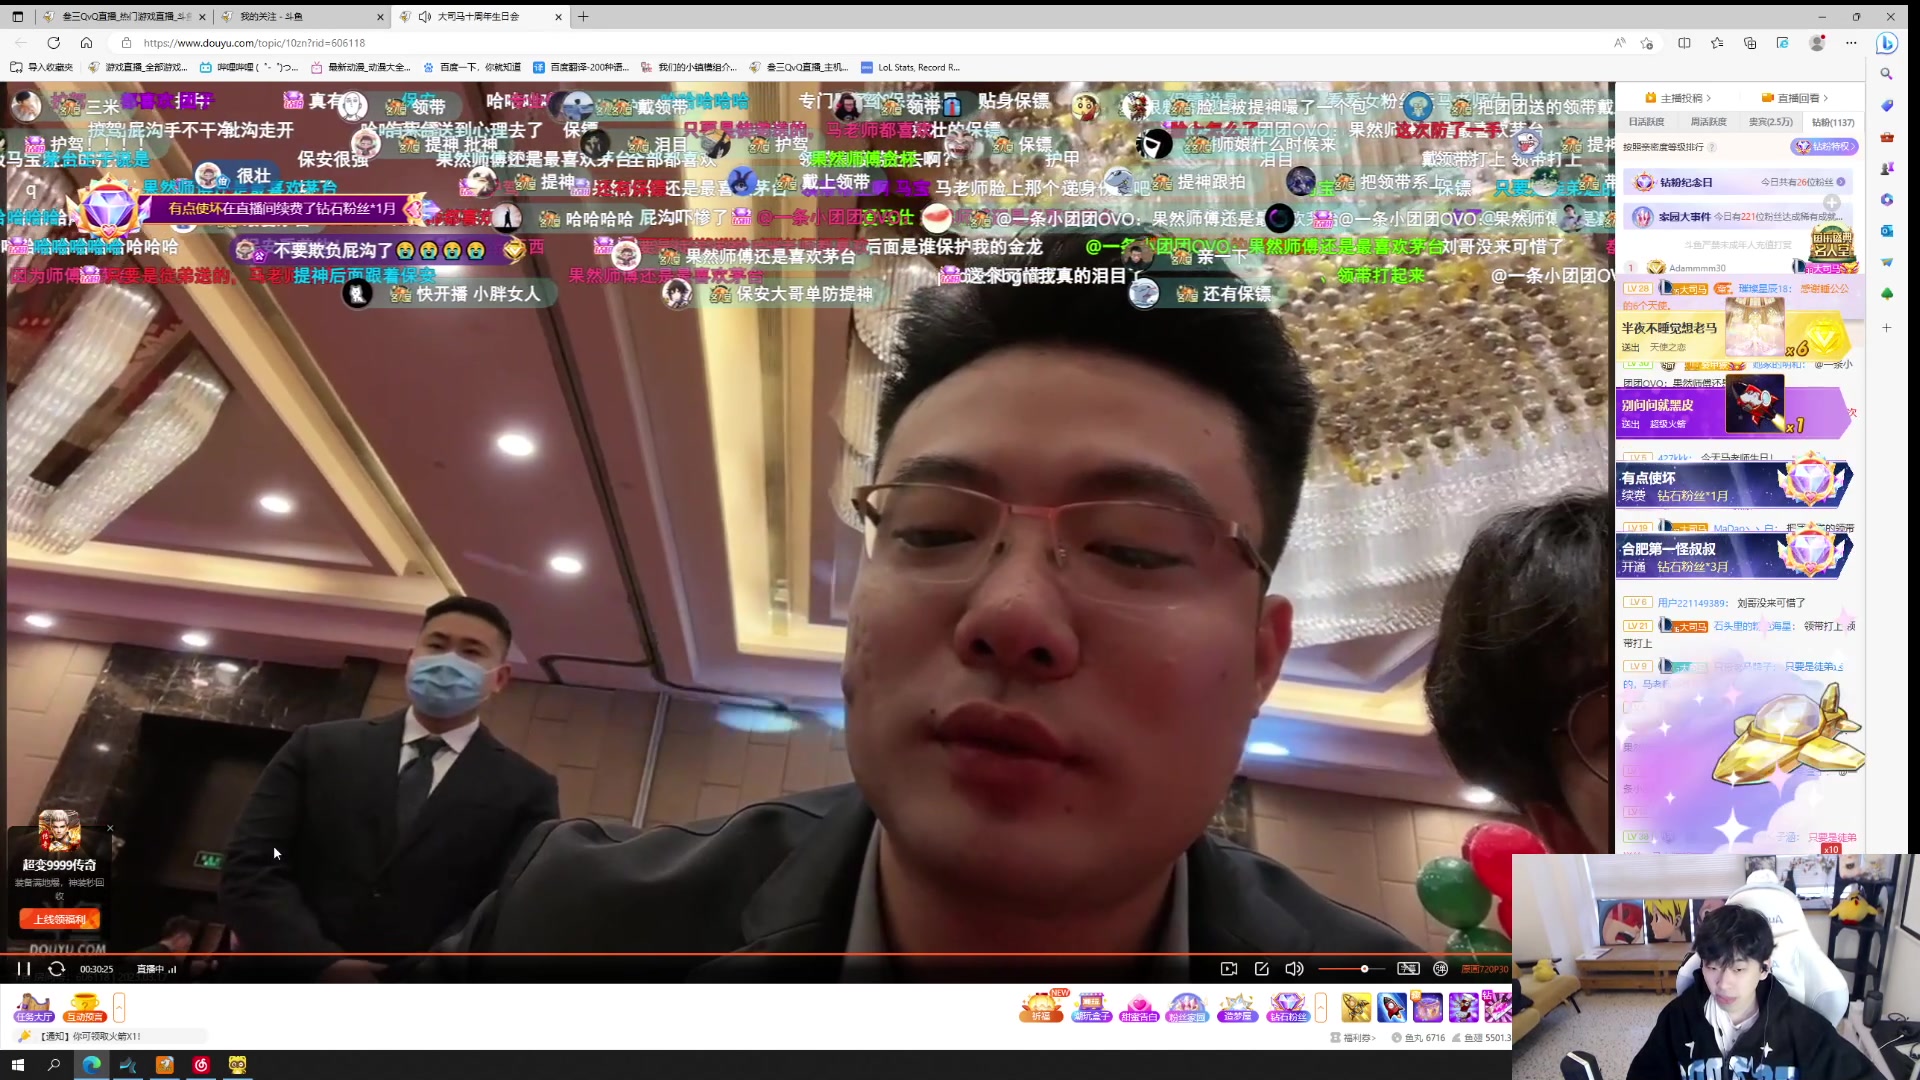1920x1080 pixels.
Task: Select the 钻石粉丝 diamond icon
Action: click(x=1288, y=1008)
